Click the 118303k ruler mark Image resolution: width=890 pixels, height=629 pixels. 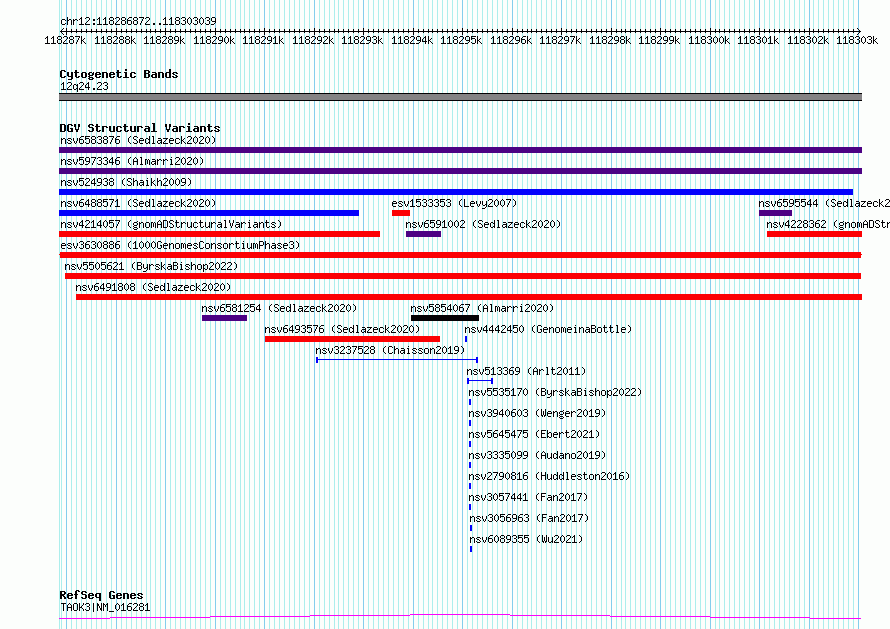pyautogui.click(x=857, y=40)
